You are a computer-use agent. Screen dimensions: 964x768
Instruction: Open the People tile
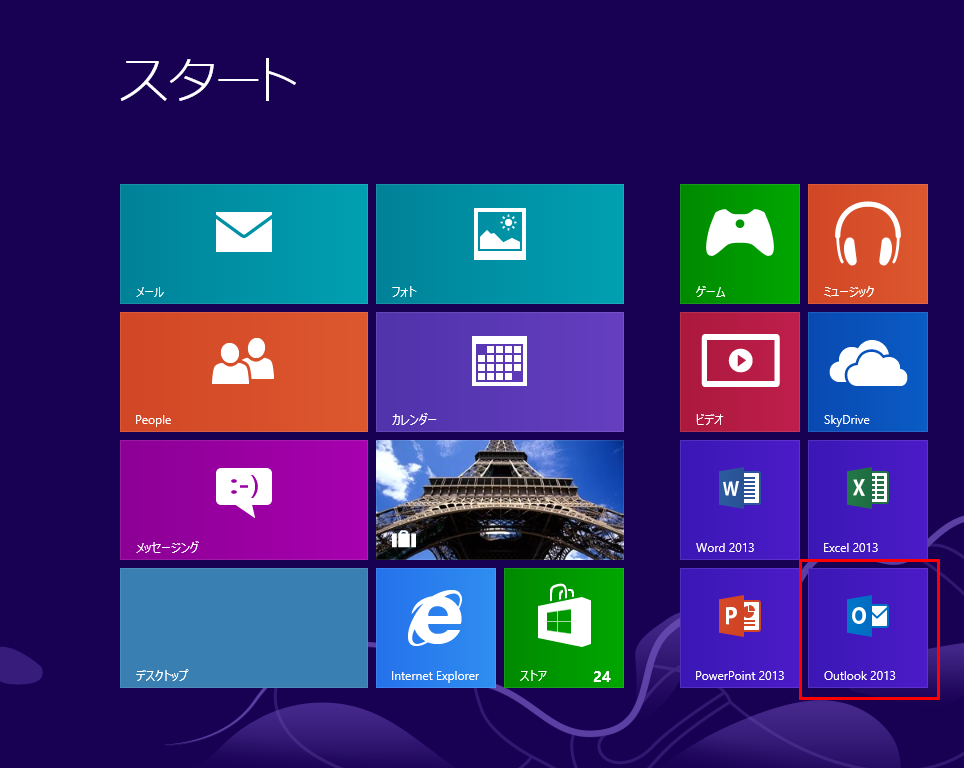click(x=244, y=372)
